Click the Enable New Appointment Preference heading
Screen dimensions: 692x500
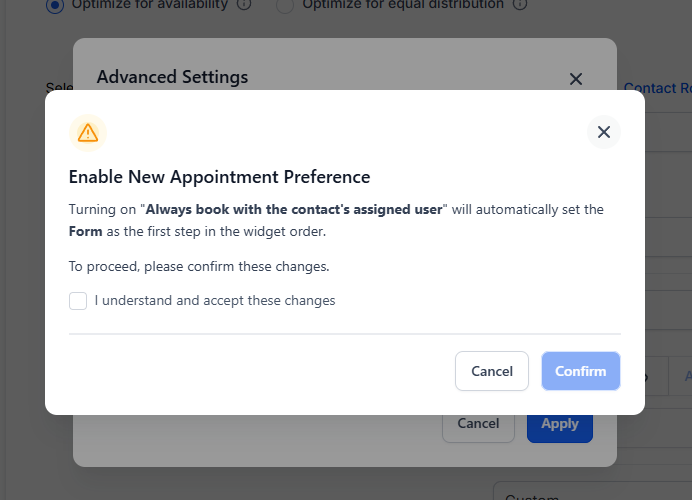point(219,177)
